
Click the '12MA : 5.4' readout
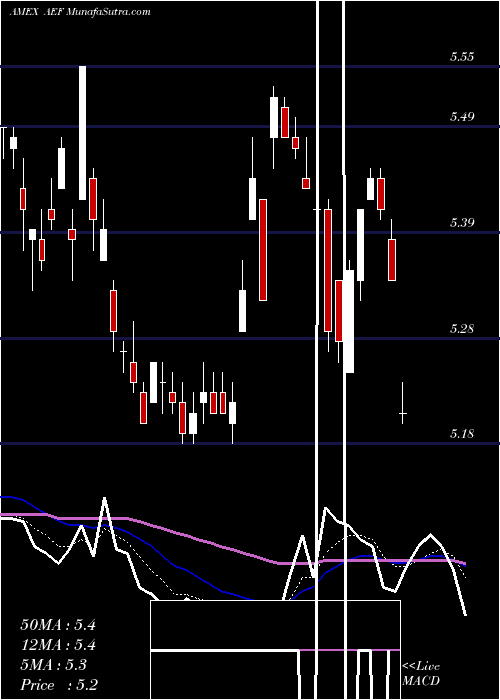tap(58, 645)
